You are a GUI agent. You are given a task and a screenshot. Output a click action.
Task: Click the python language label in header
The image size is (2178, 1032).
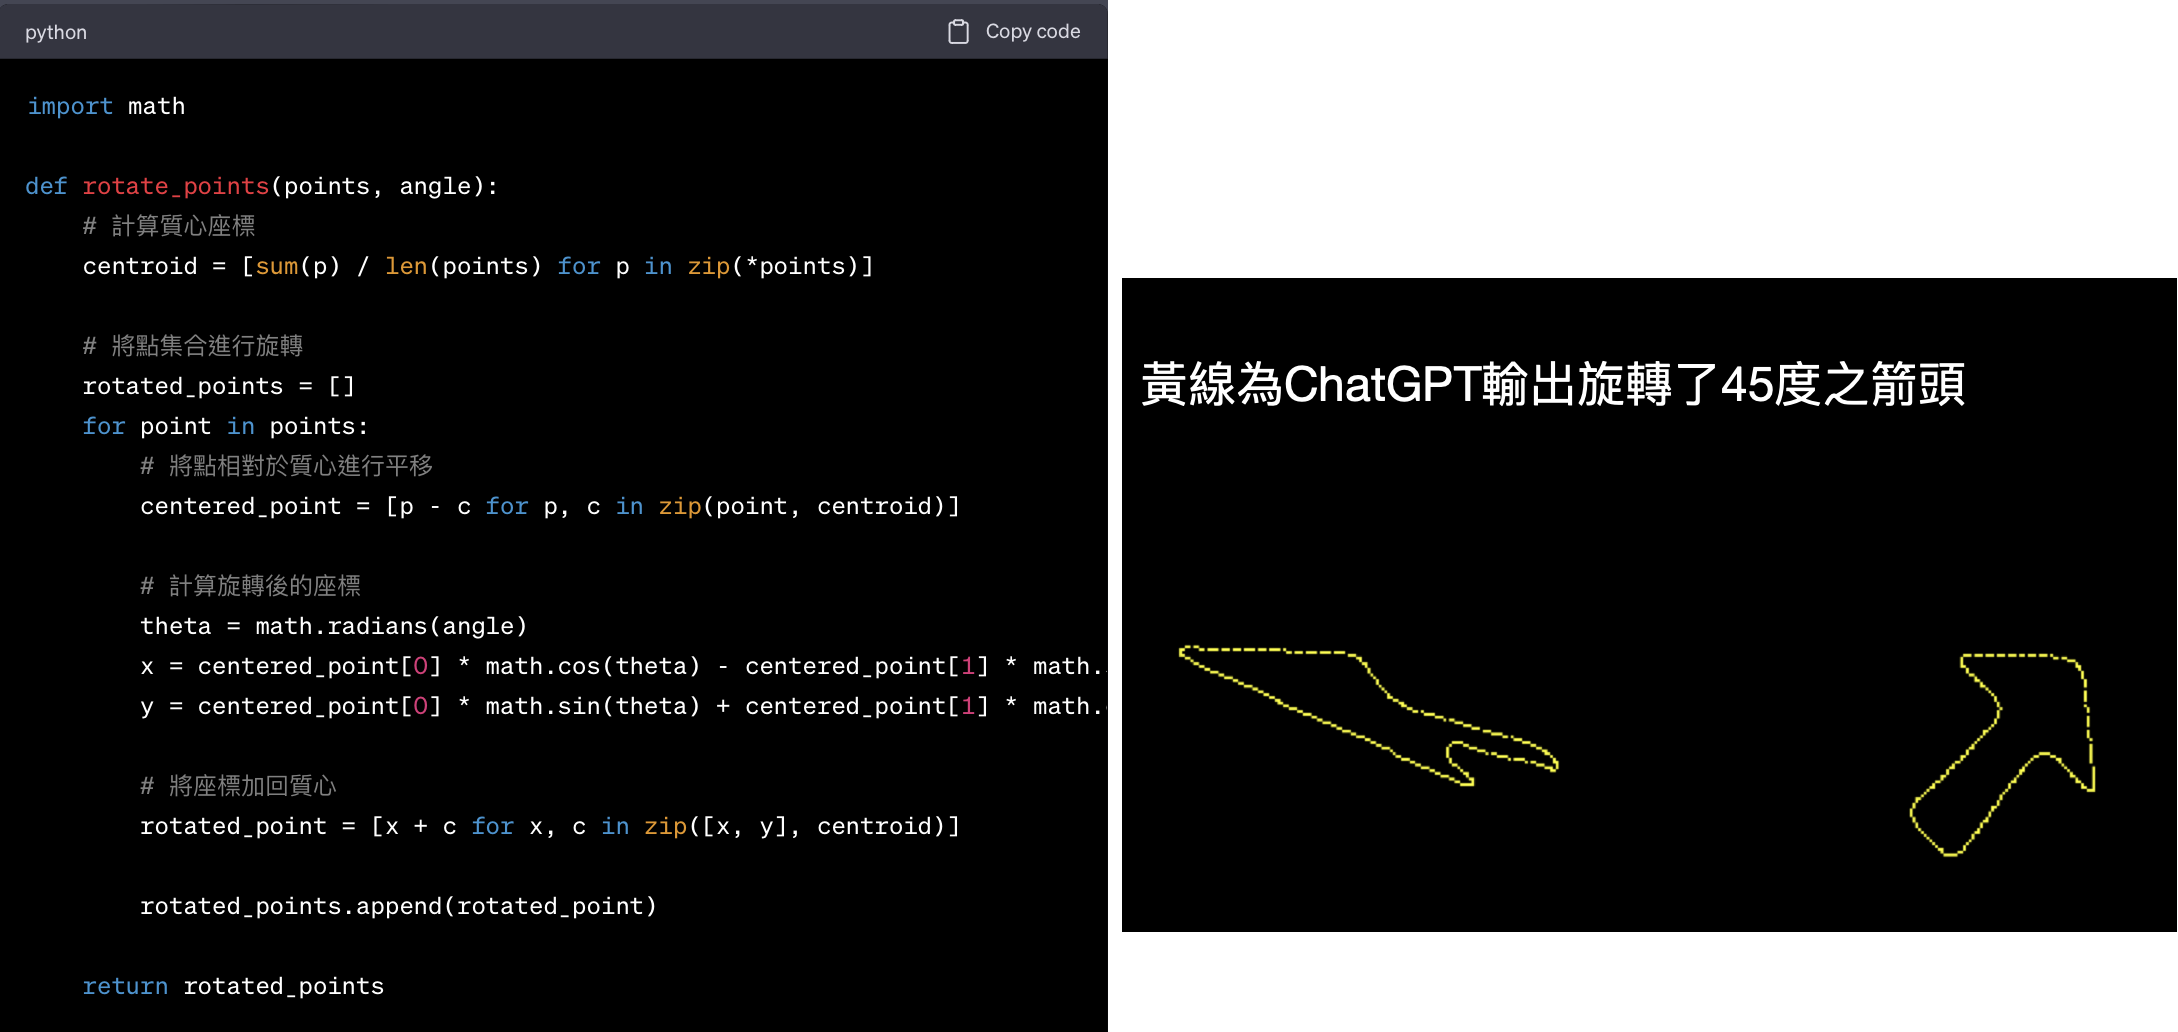56,32
